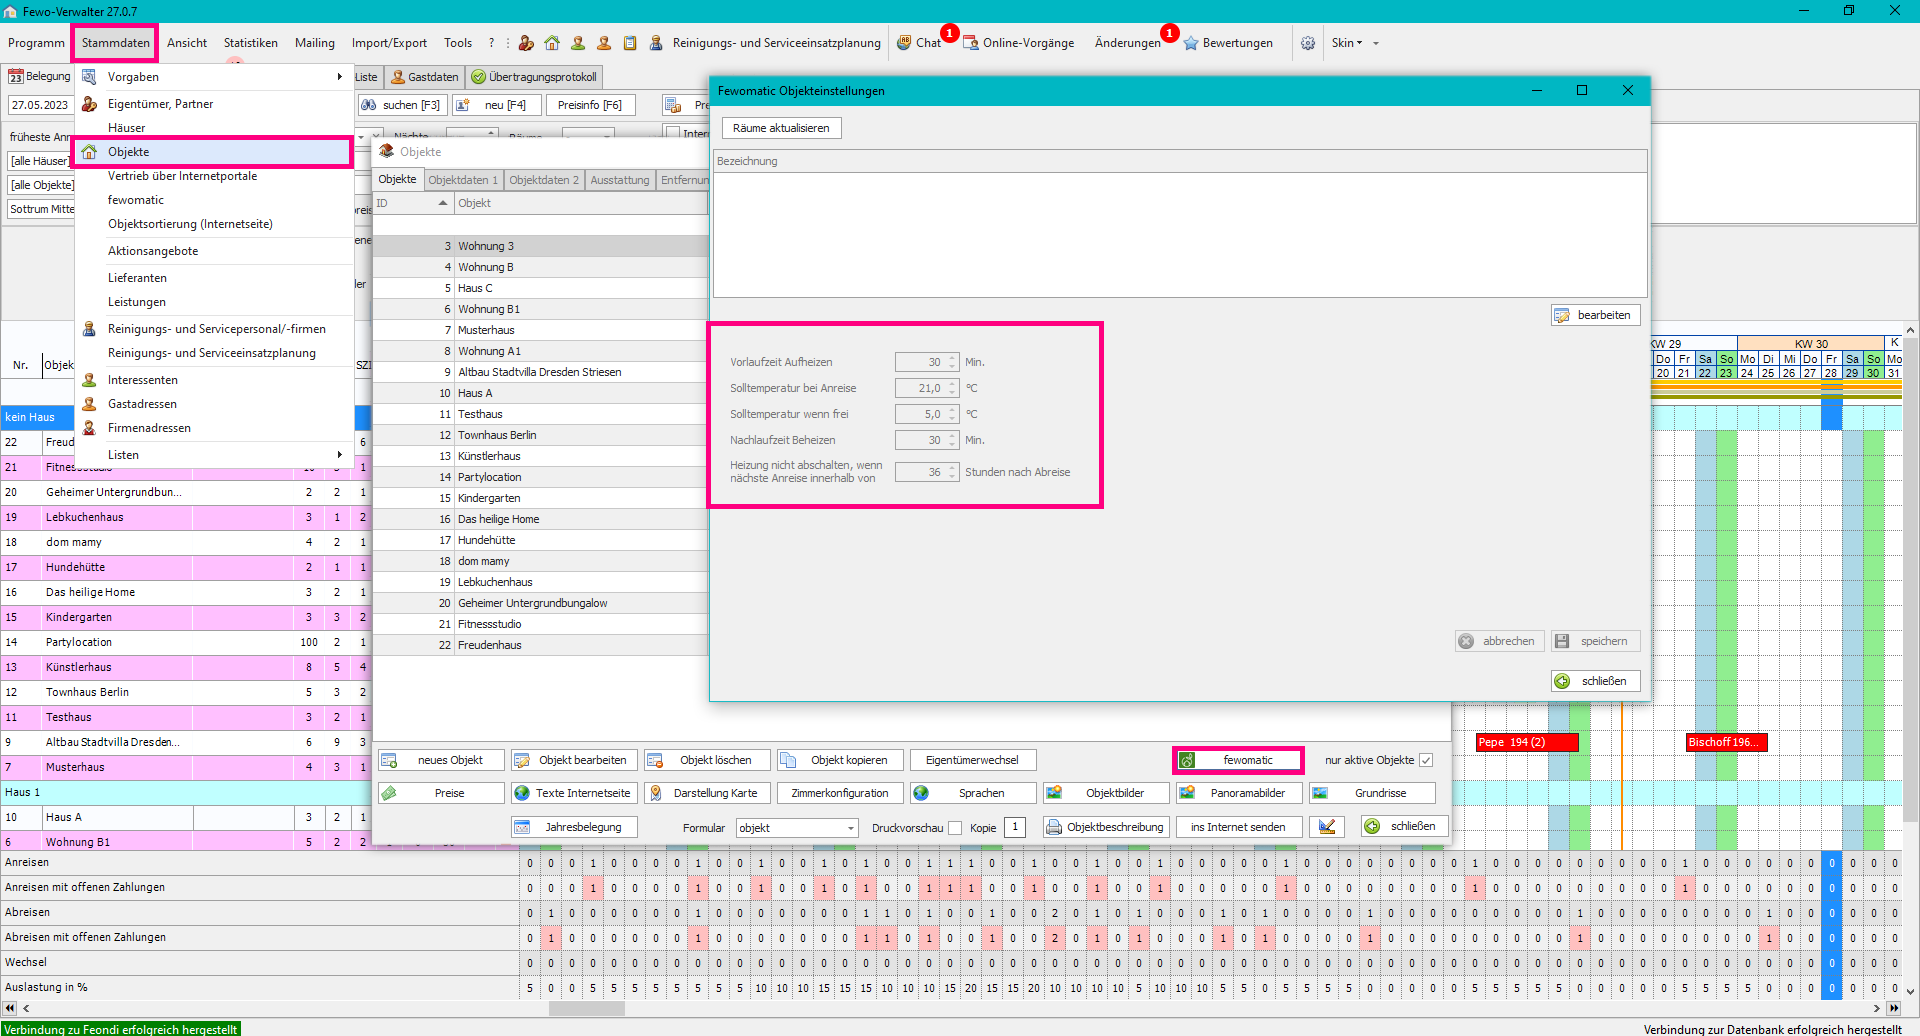Click the Reinigungs- und Servicepersonal menu icon
Viewport: 1920px width, 1036px height.
89,329
